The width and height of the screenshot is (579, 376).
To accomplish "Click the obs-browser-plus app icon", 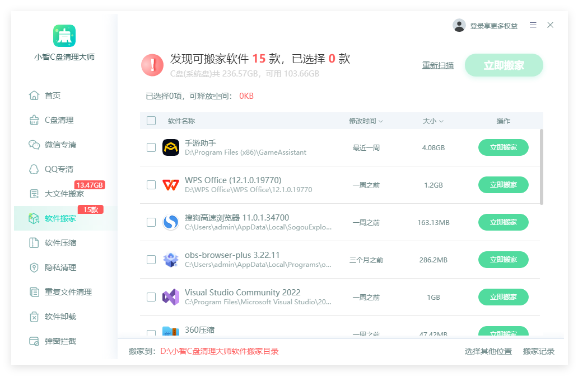I will (171, 260).
